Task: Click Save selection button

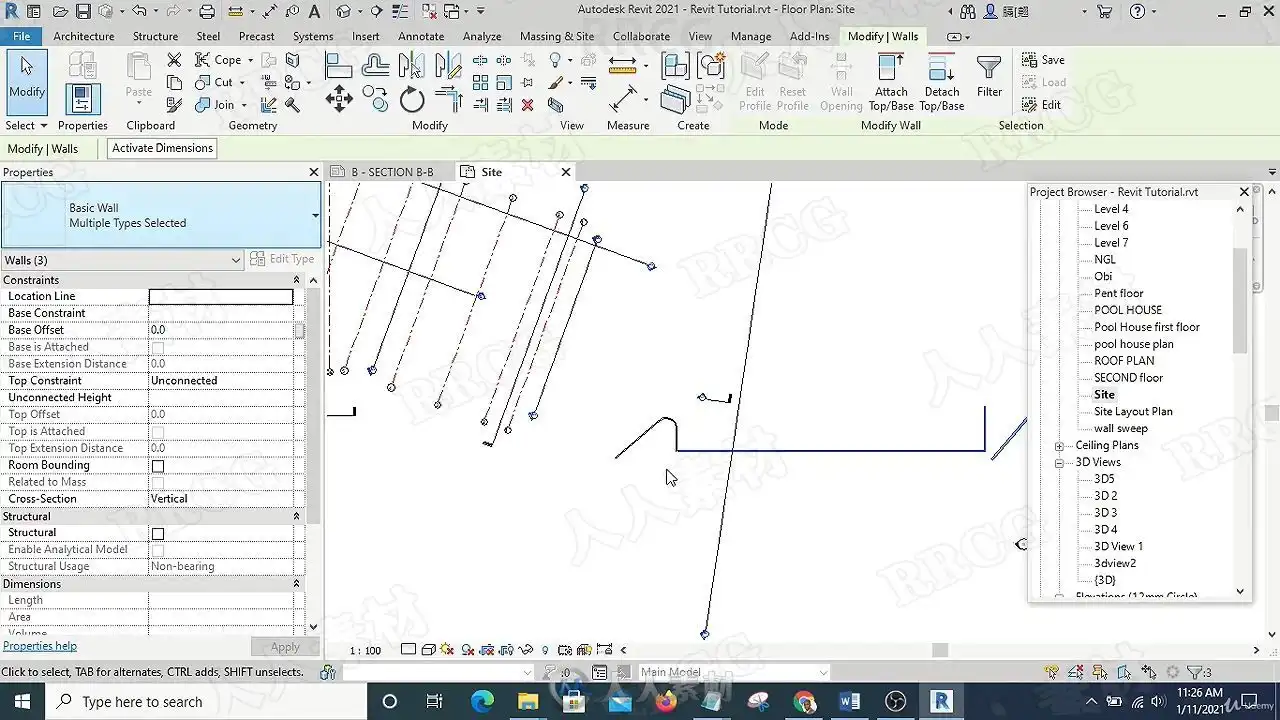Action: click(x=1043, y=60)
